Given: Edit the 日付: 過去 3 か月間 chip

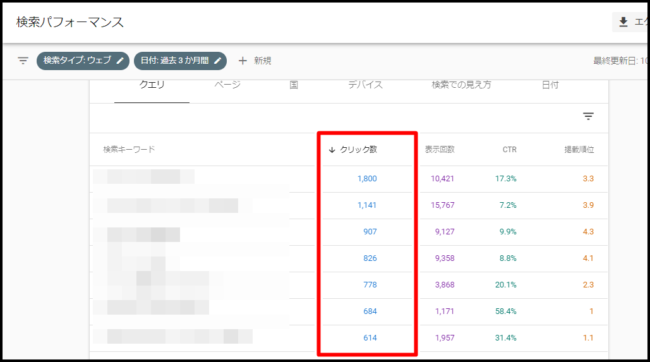Looking at the screenshot, I should tap(180, 61).
